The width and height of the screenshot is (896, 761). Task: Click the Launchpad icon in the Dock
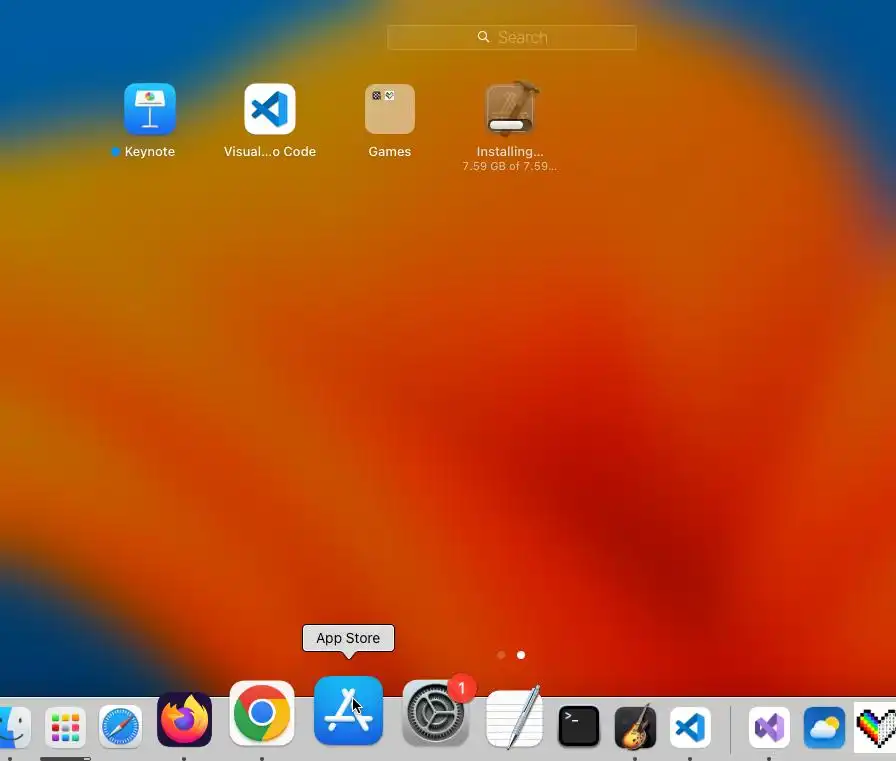[65, 727]
